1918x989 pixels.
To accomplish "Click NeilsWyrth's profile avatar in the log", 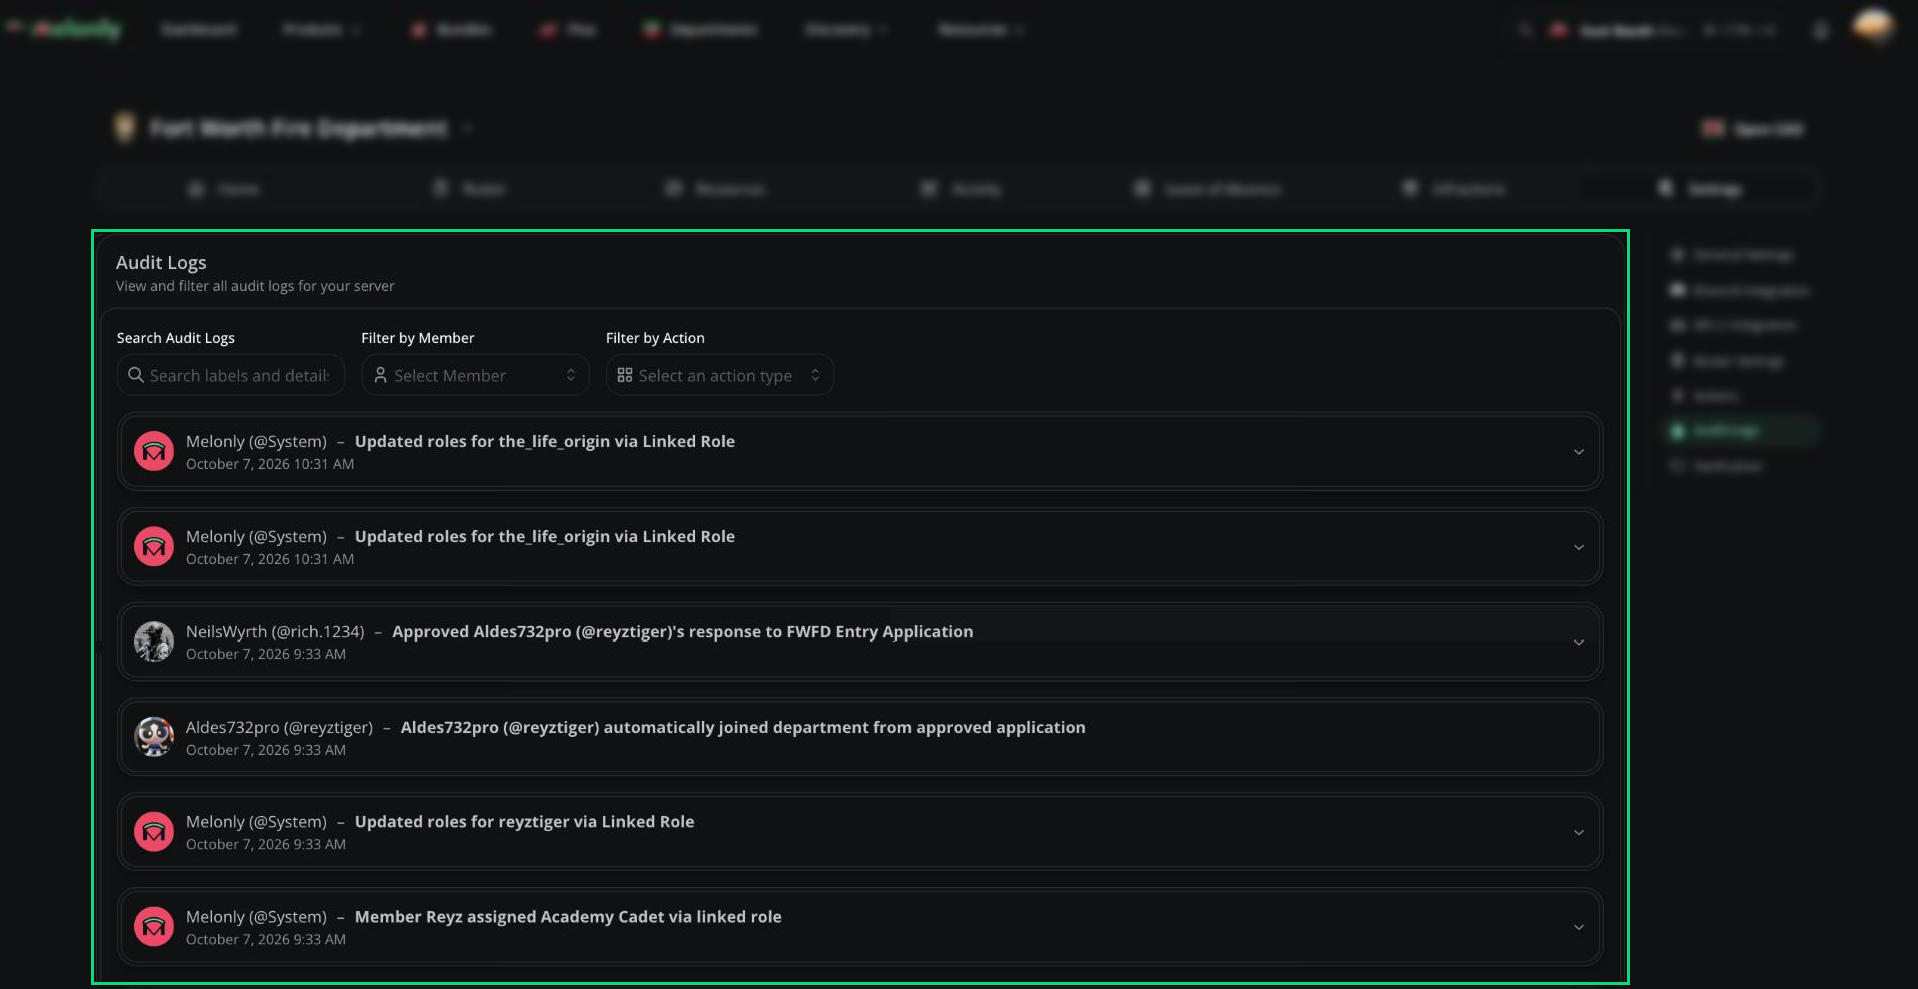I will tap(154, 642).
